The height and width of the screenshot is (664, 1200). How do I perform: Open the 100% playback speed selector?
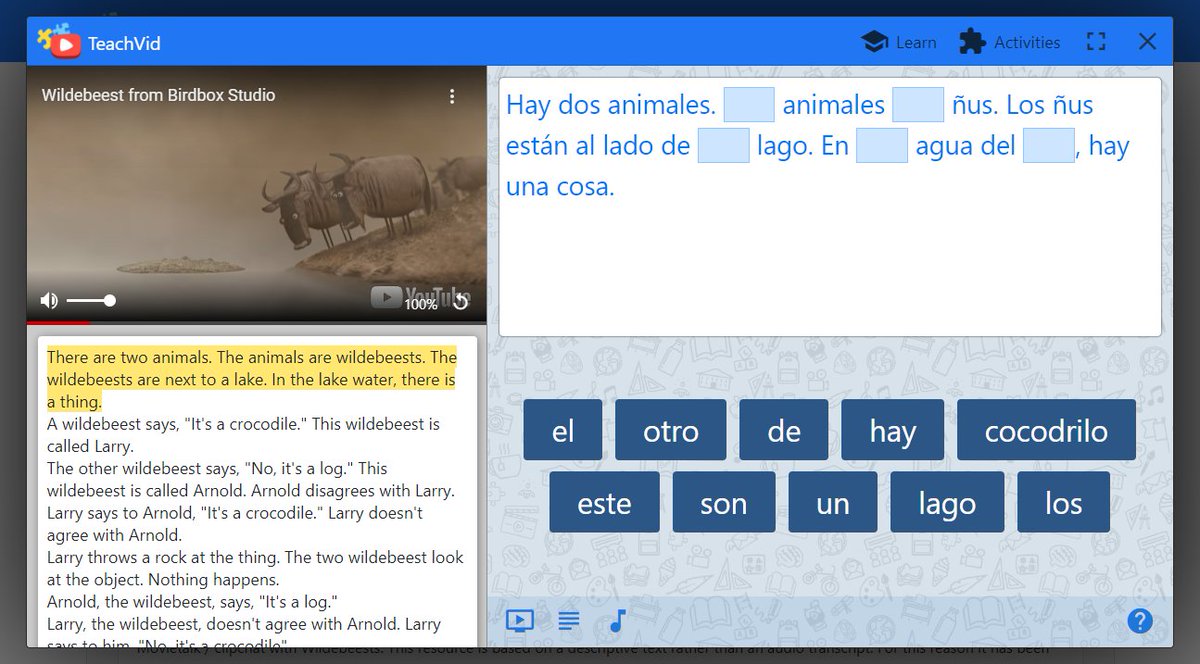pyautogui.click(x=421, y=305)
